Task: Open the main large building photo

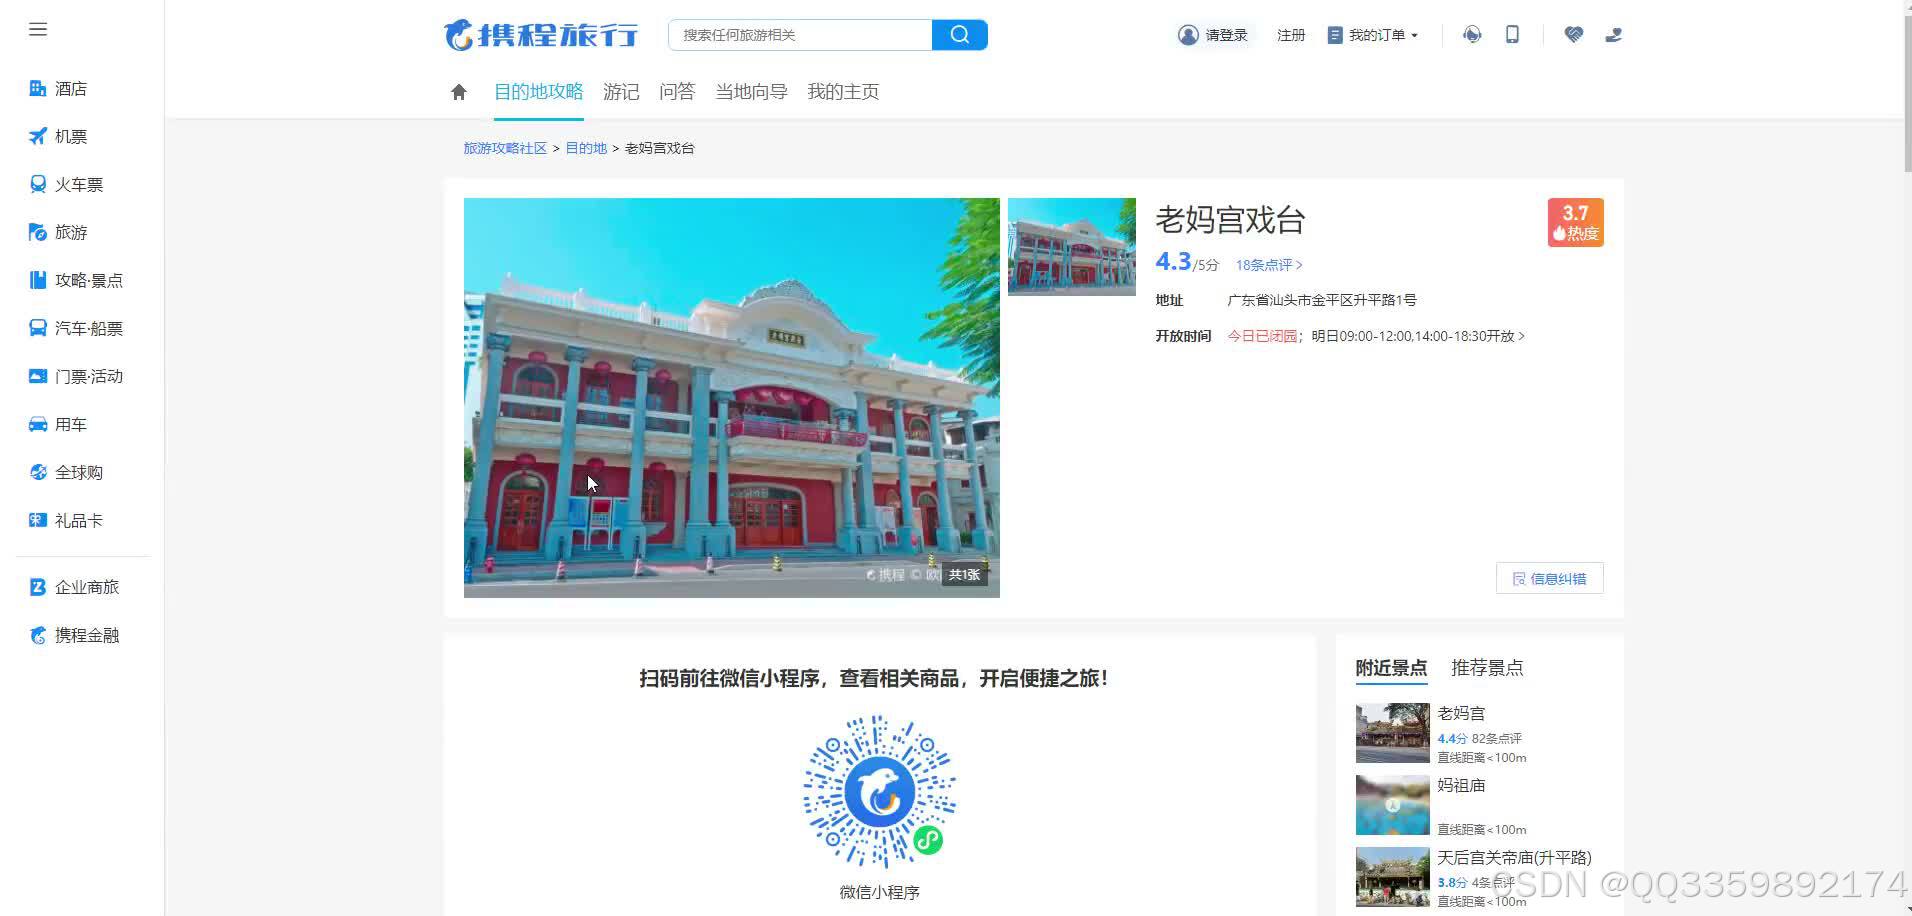Action: (x=732, y=398)
